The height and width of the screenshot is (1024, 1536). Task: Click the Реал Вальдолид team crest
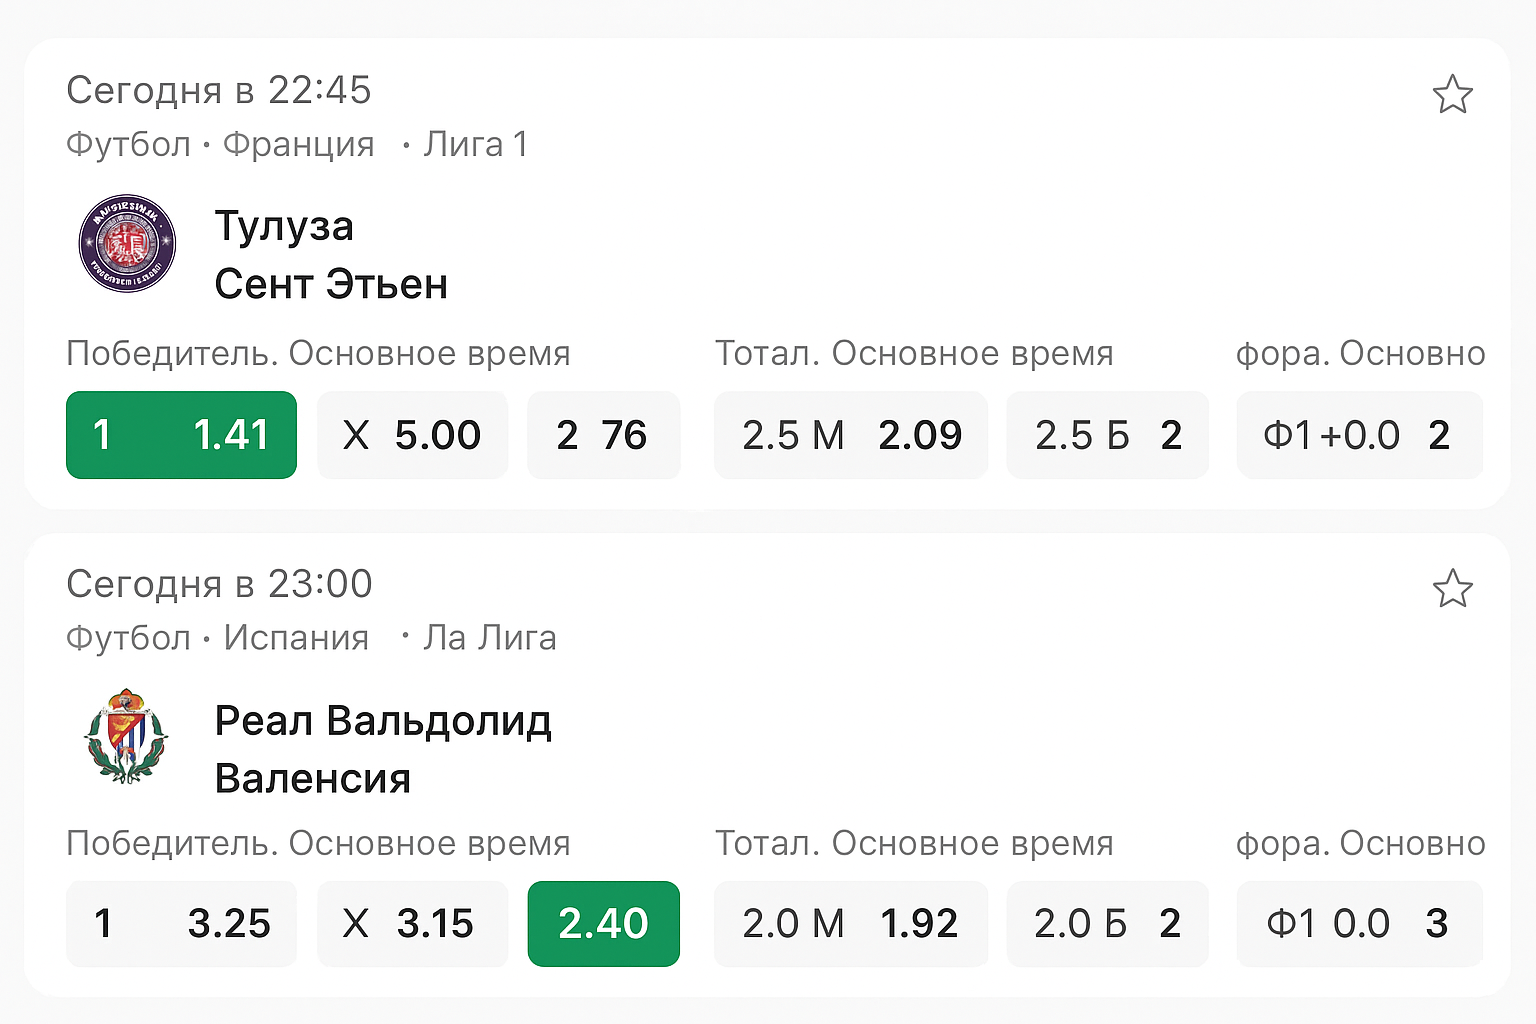coord(126,736)
